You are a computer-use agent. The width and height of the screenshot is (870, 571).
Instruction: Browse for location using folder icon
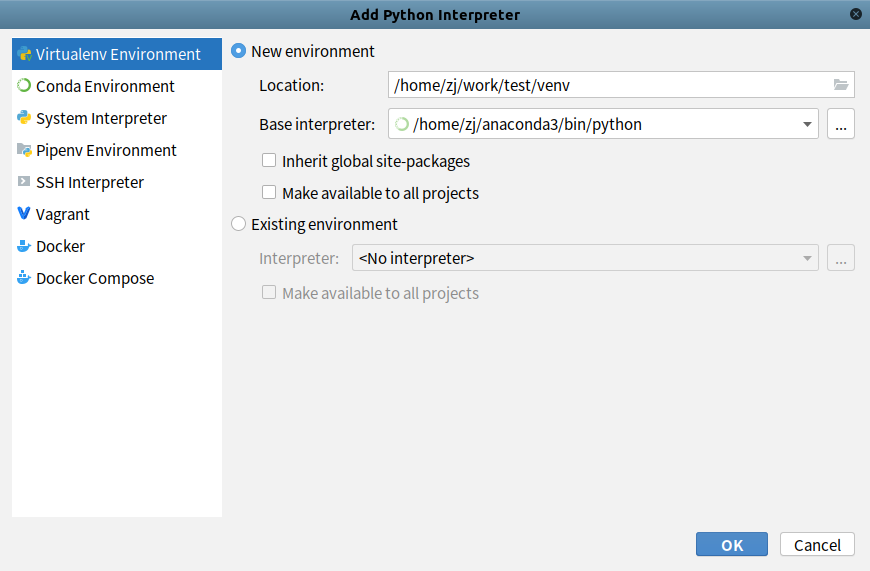click(840, 85)
